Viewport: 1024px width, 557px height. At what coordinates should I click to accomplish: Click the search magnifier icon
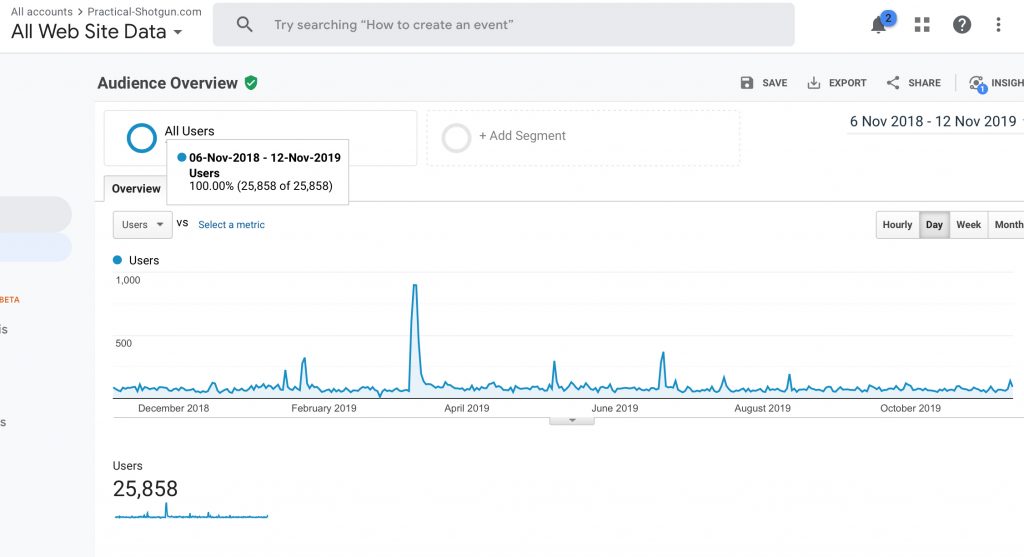tap(244, 25)
